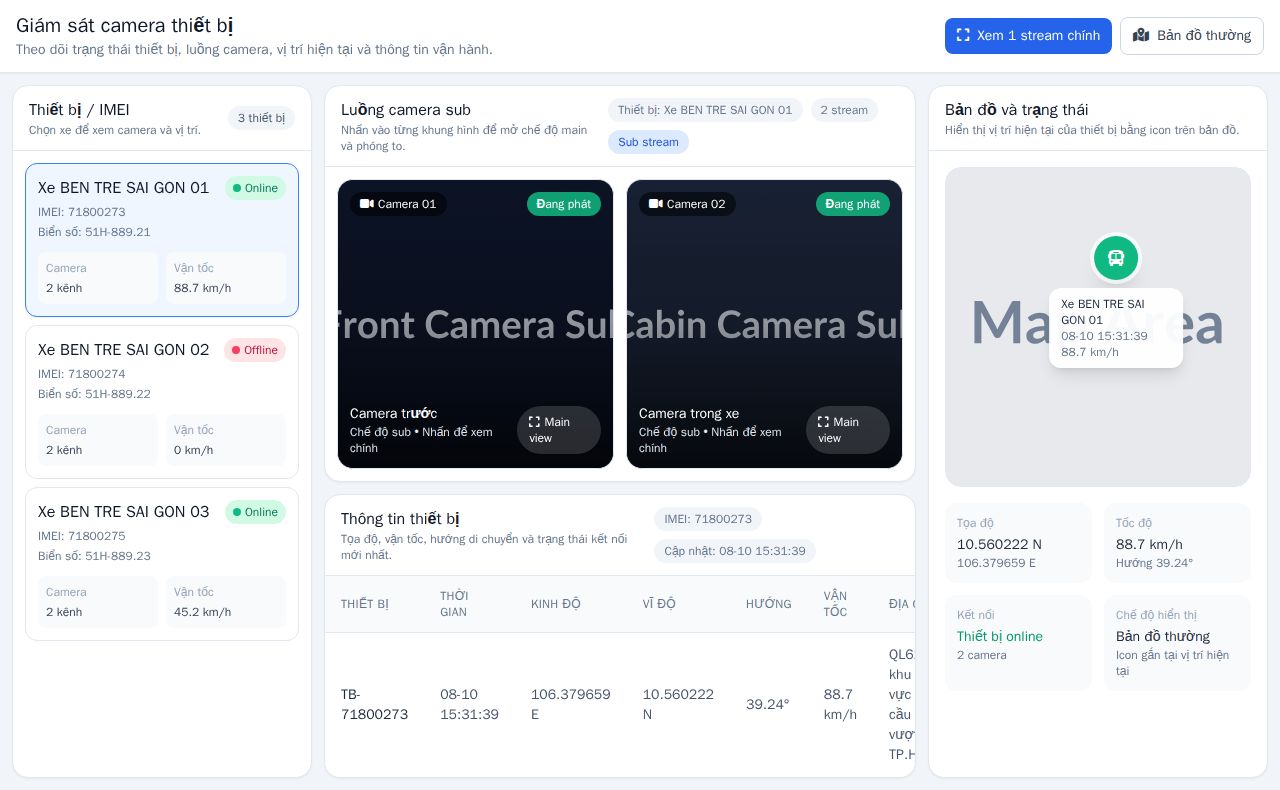Click the 3 thiết bị count badge
The width and height of the screenshot is (1280, 790).
[261, 118]
